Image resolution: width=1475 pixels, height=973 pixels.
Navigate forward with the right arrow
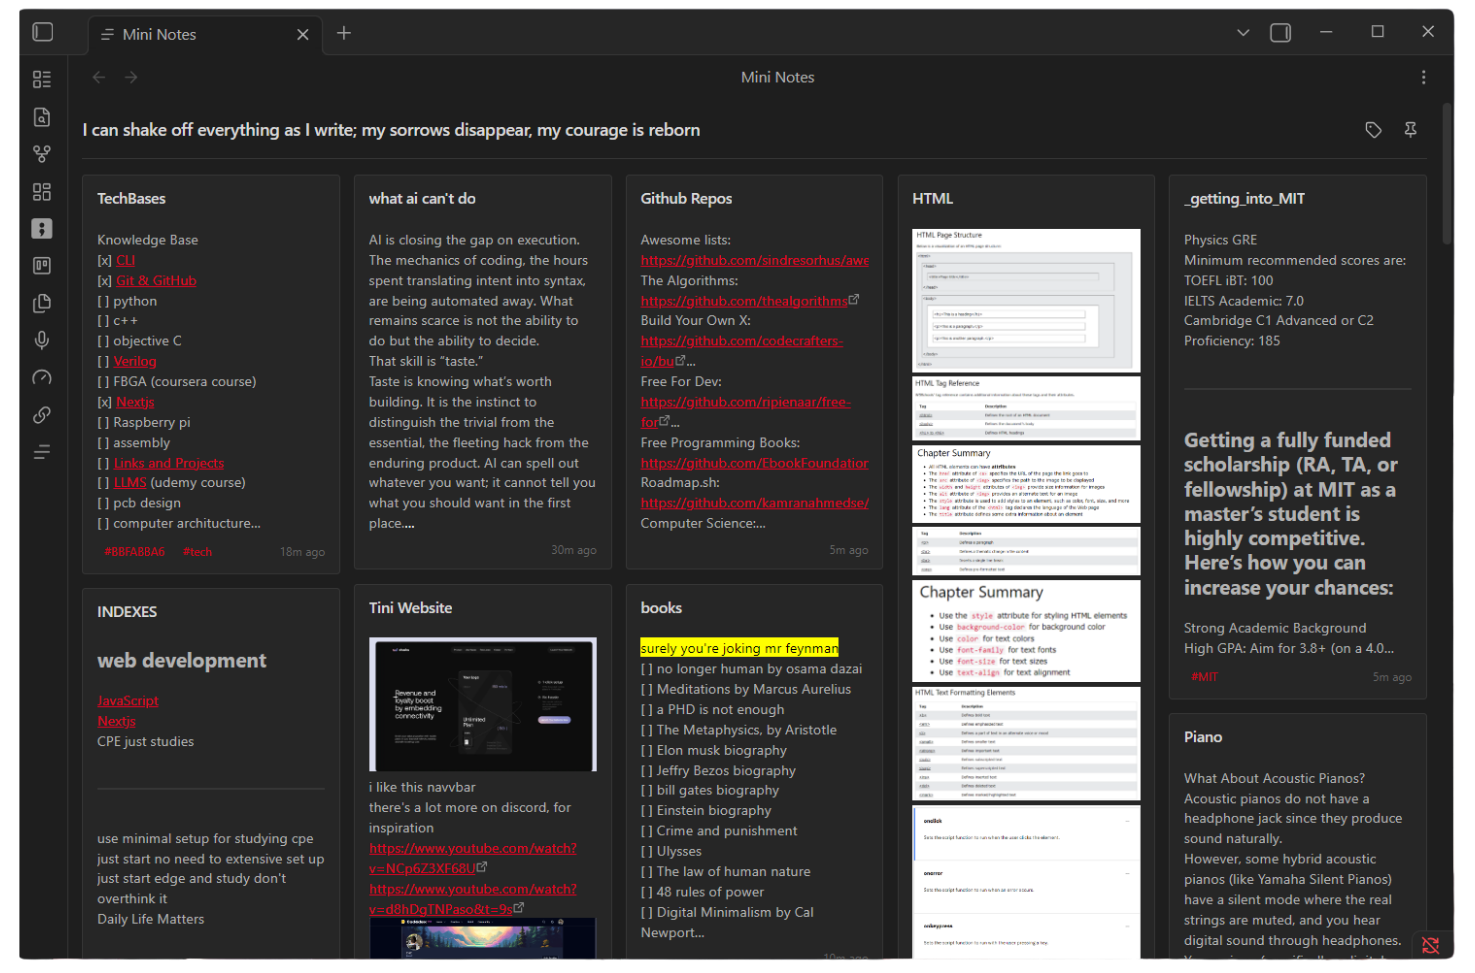(131, 77)
